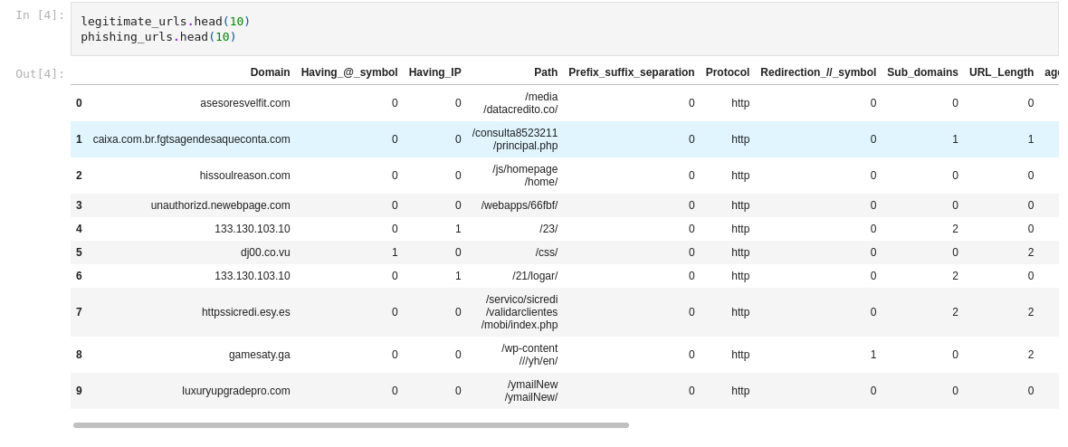Click the horizontal scrollbar under the table

tap(350, 425)
